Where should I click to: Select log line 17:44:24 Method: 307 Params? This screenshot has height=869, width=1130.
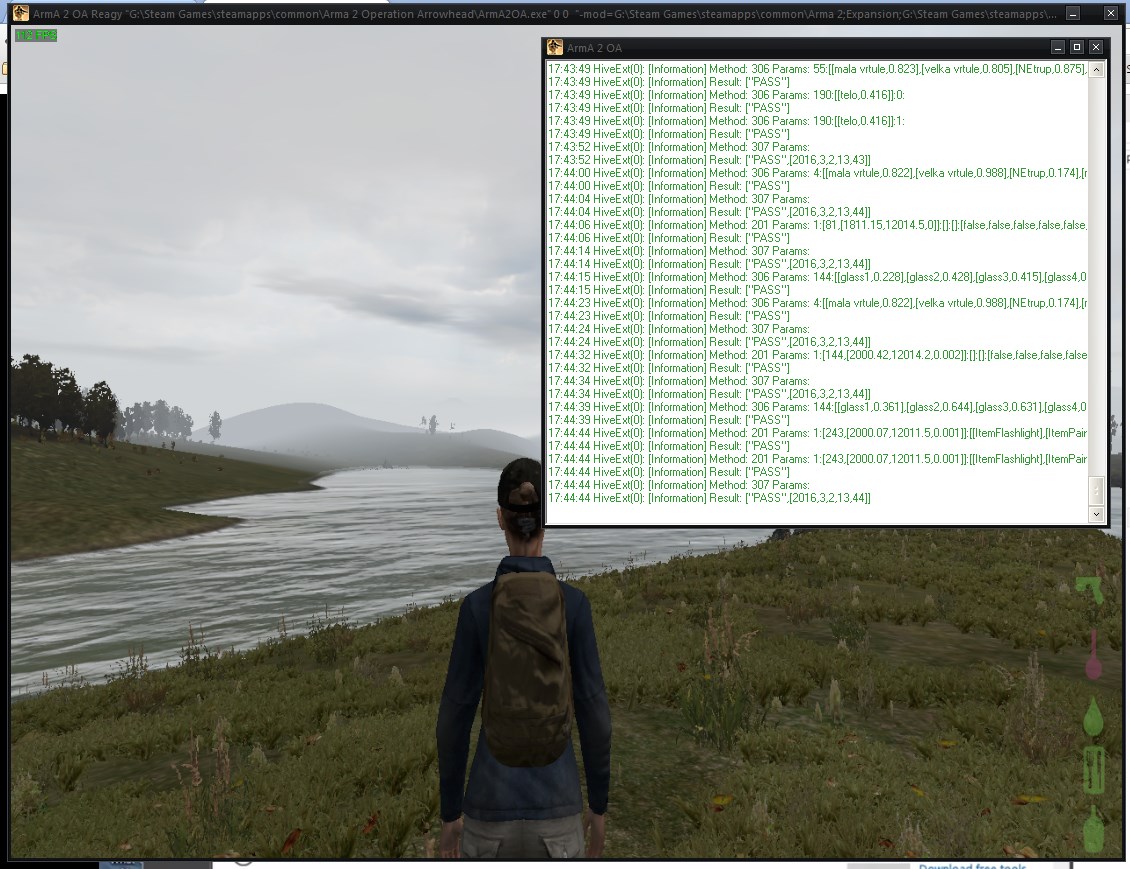678,329
